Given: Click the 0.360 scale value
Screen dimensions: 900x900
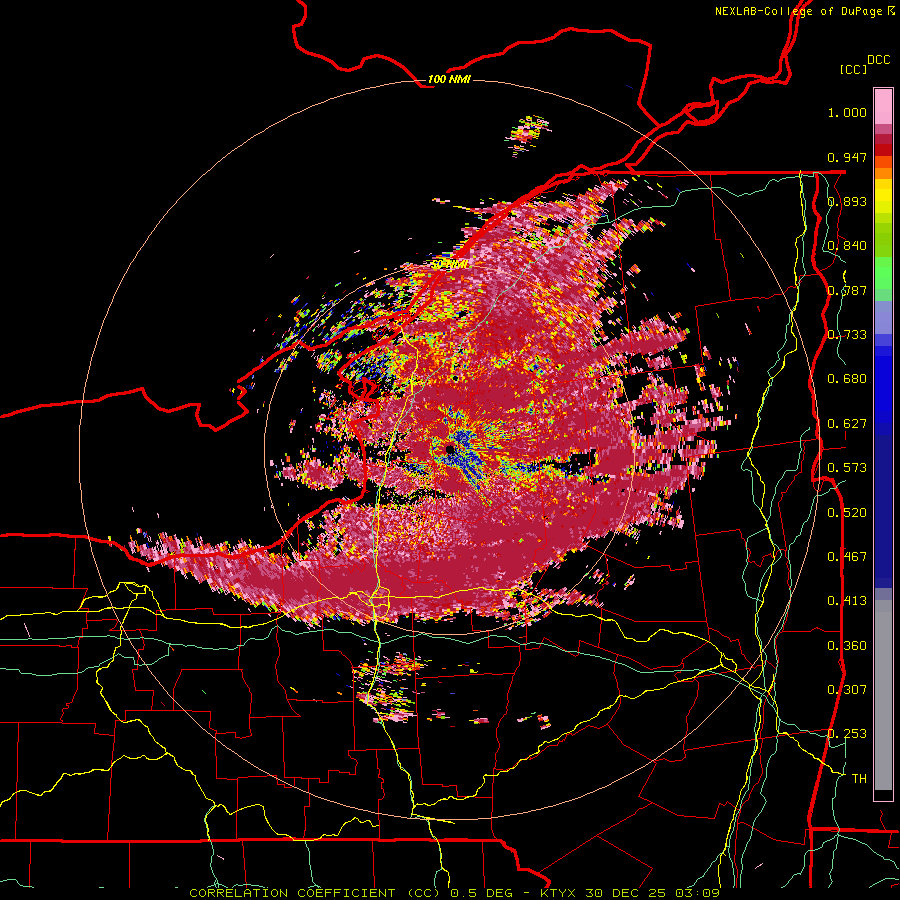Looking at the screenshot, I should click(x=847, y=646).
